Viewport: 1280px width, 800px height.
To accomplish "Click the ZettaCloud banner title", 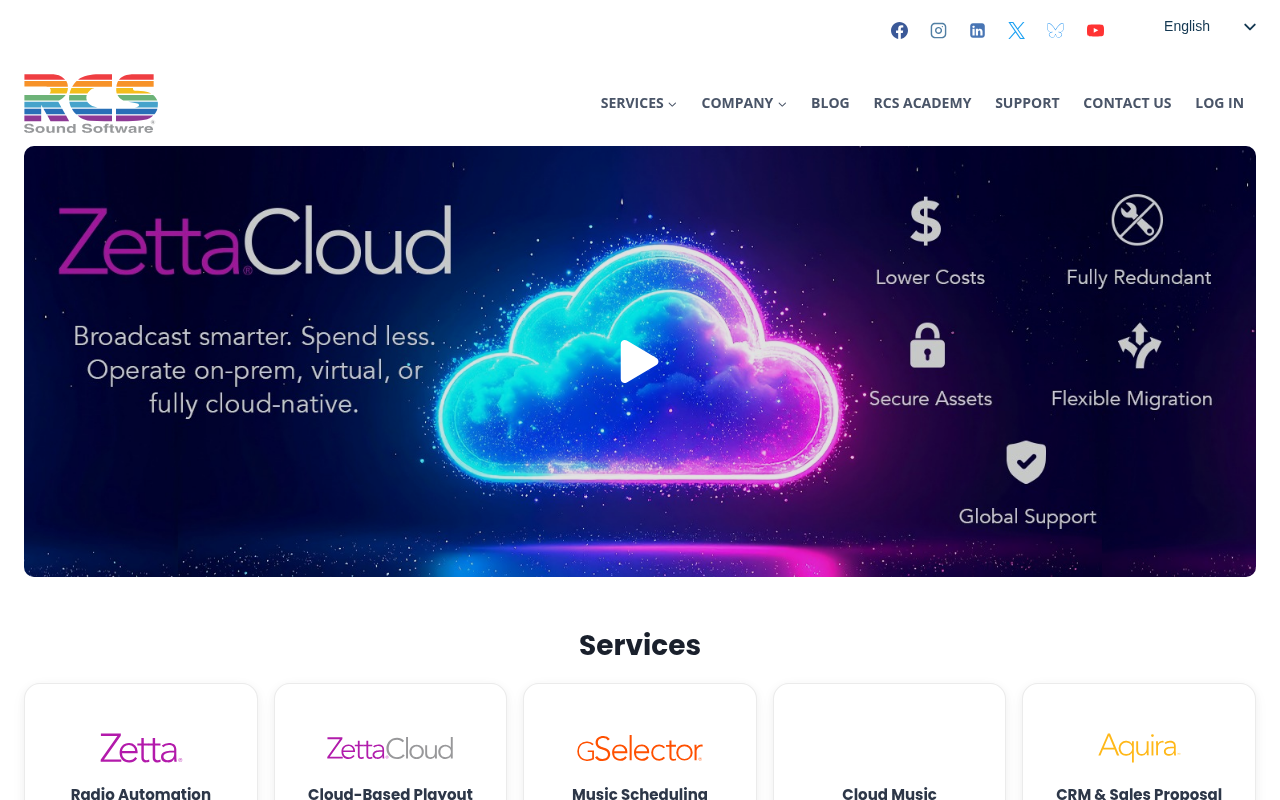I will (x=254, y=240).
